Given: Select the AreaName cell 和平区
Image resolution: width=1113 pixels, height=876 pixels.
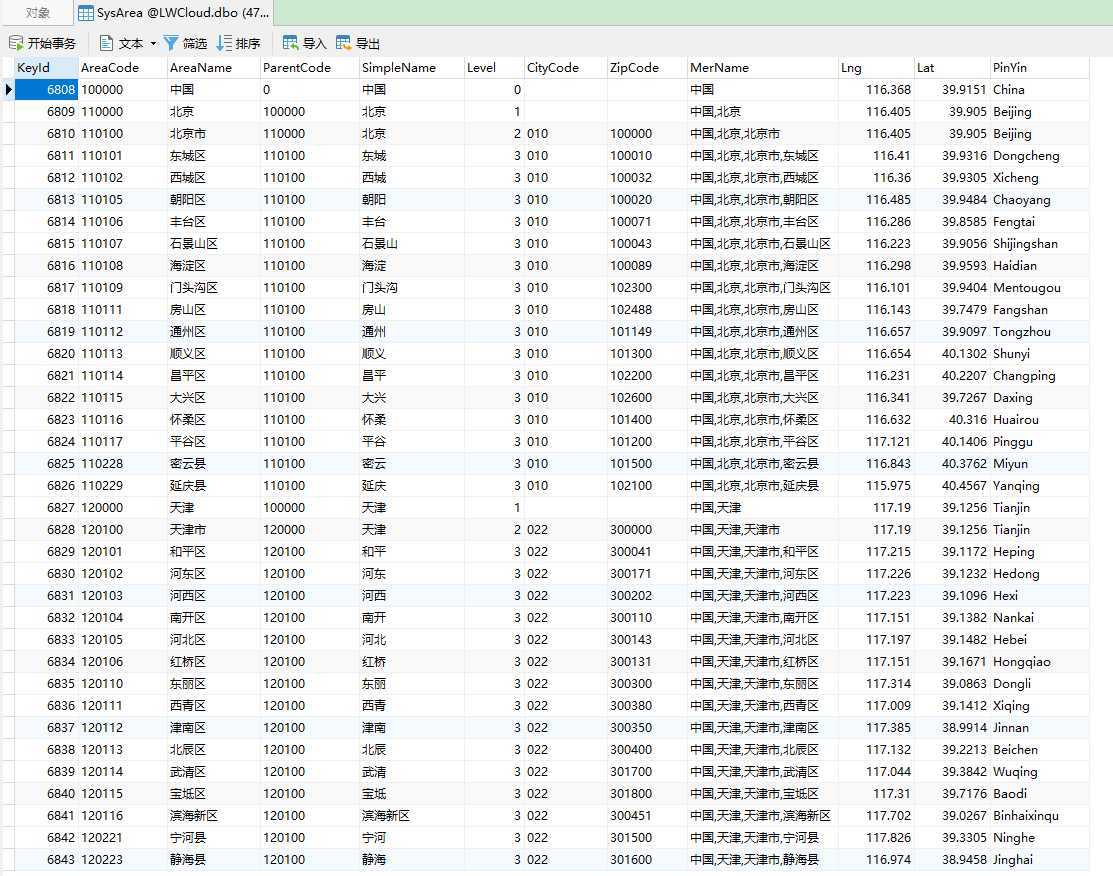Looking at the screenshot, I should click(x=213, y=552).
